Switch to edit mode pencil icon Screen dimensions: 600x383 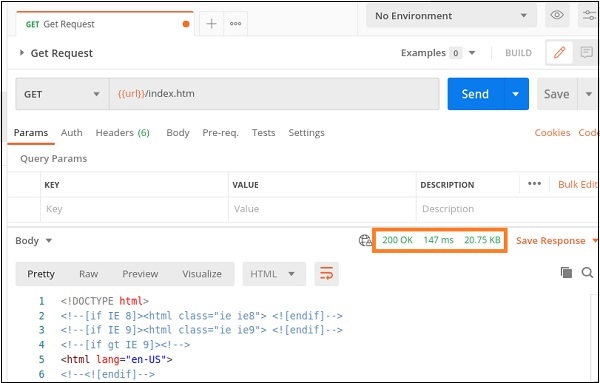(559, 52)
